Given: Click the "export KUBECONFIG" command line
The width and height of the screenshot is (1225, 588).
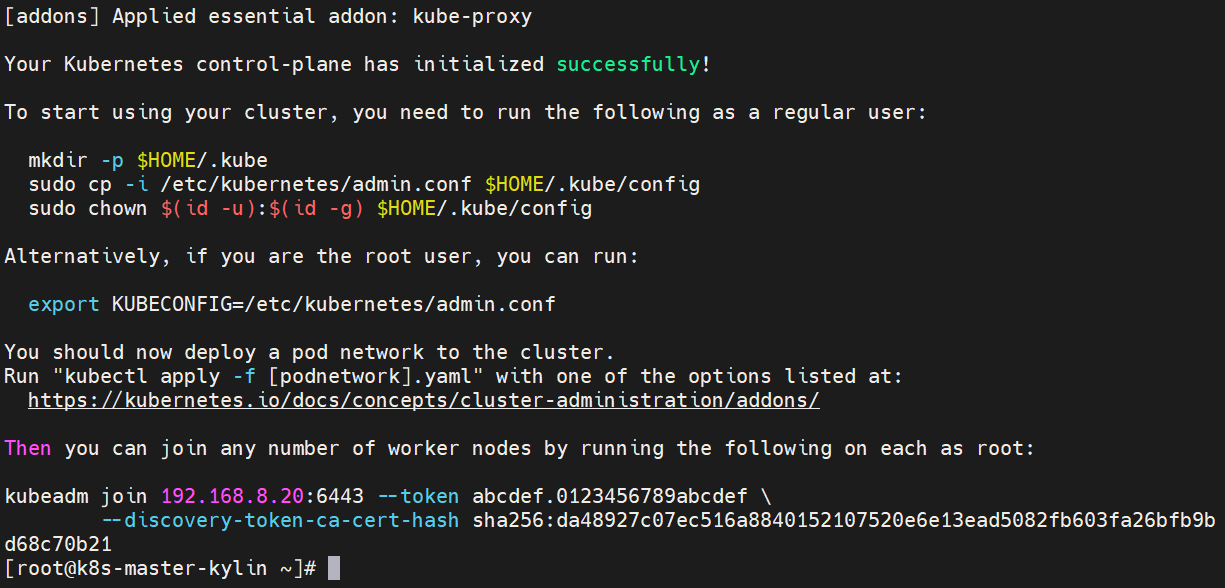Looking at the screenshot, I should (291, 304).
